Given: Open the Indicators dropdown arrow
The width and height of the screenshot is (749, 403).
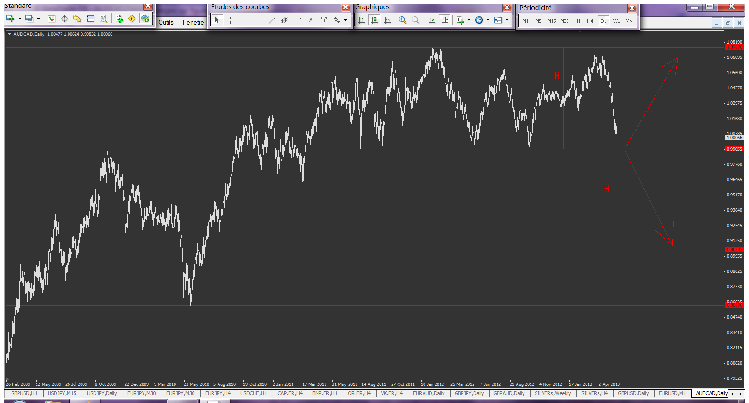Looking at the screenshot, I should coord(469,20).
